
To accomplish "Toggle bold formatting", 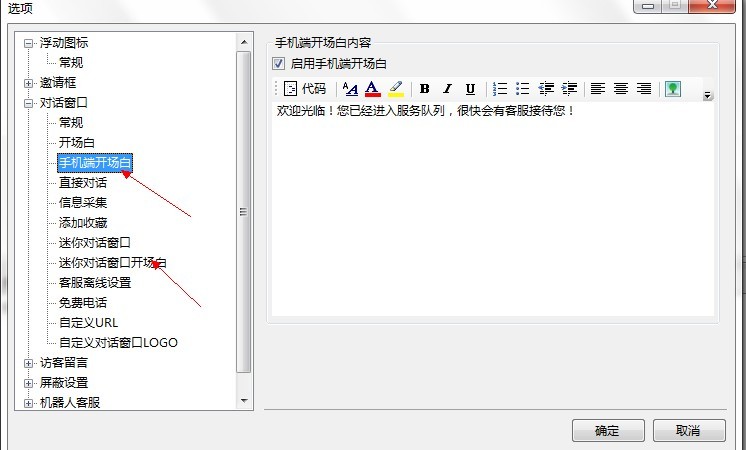I will tap(425, 89).
